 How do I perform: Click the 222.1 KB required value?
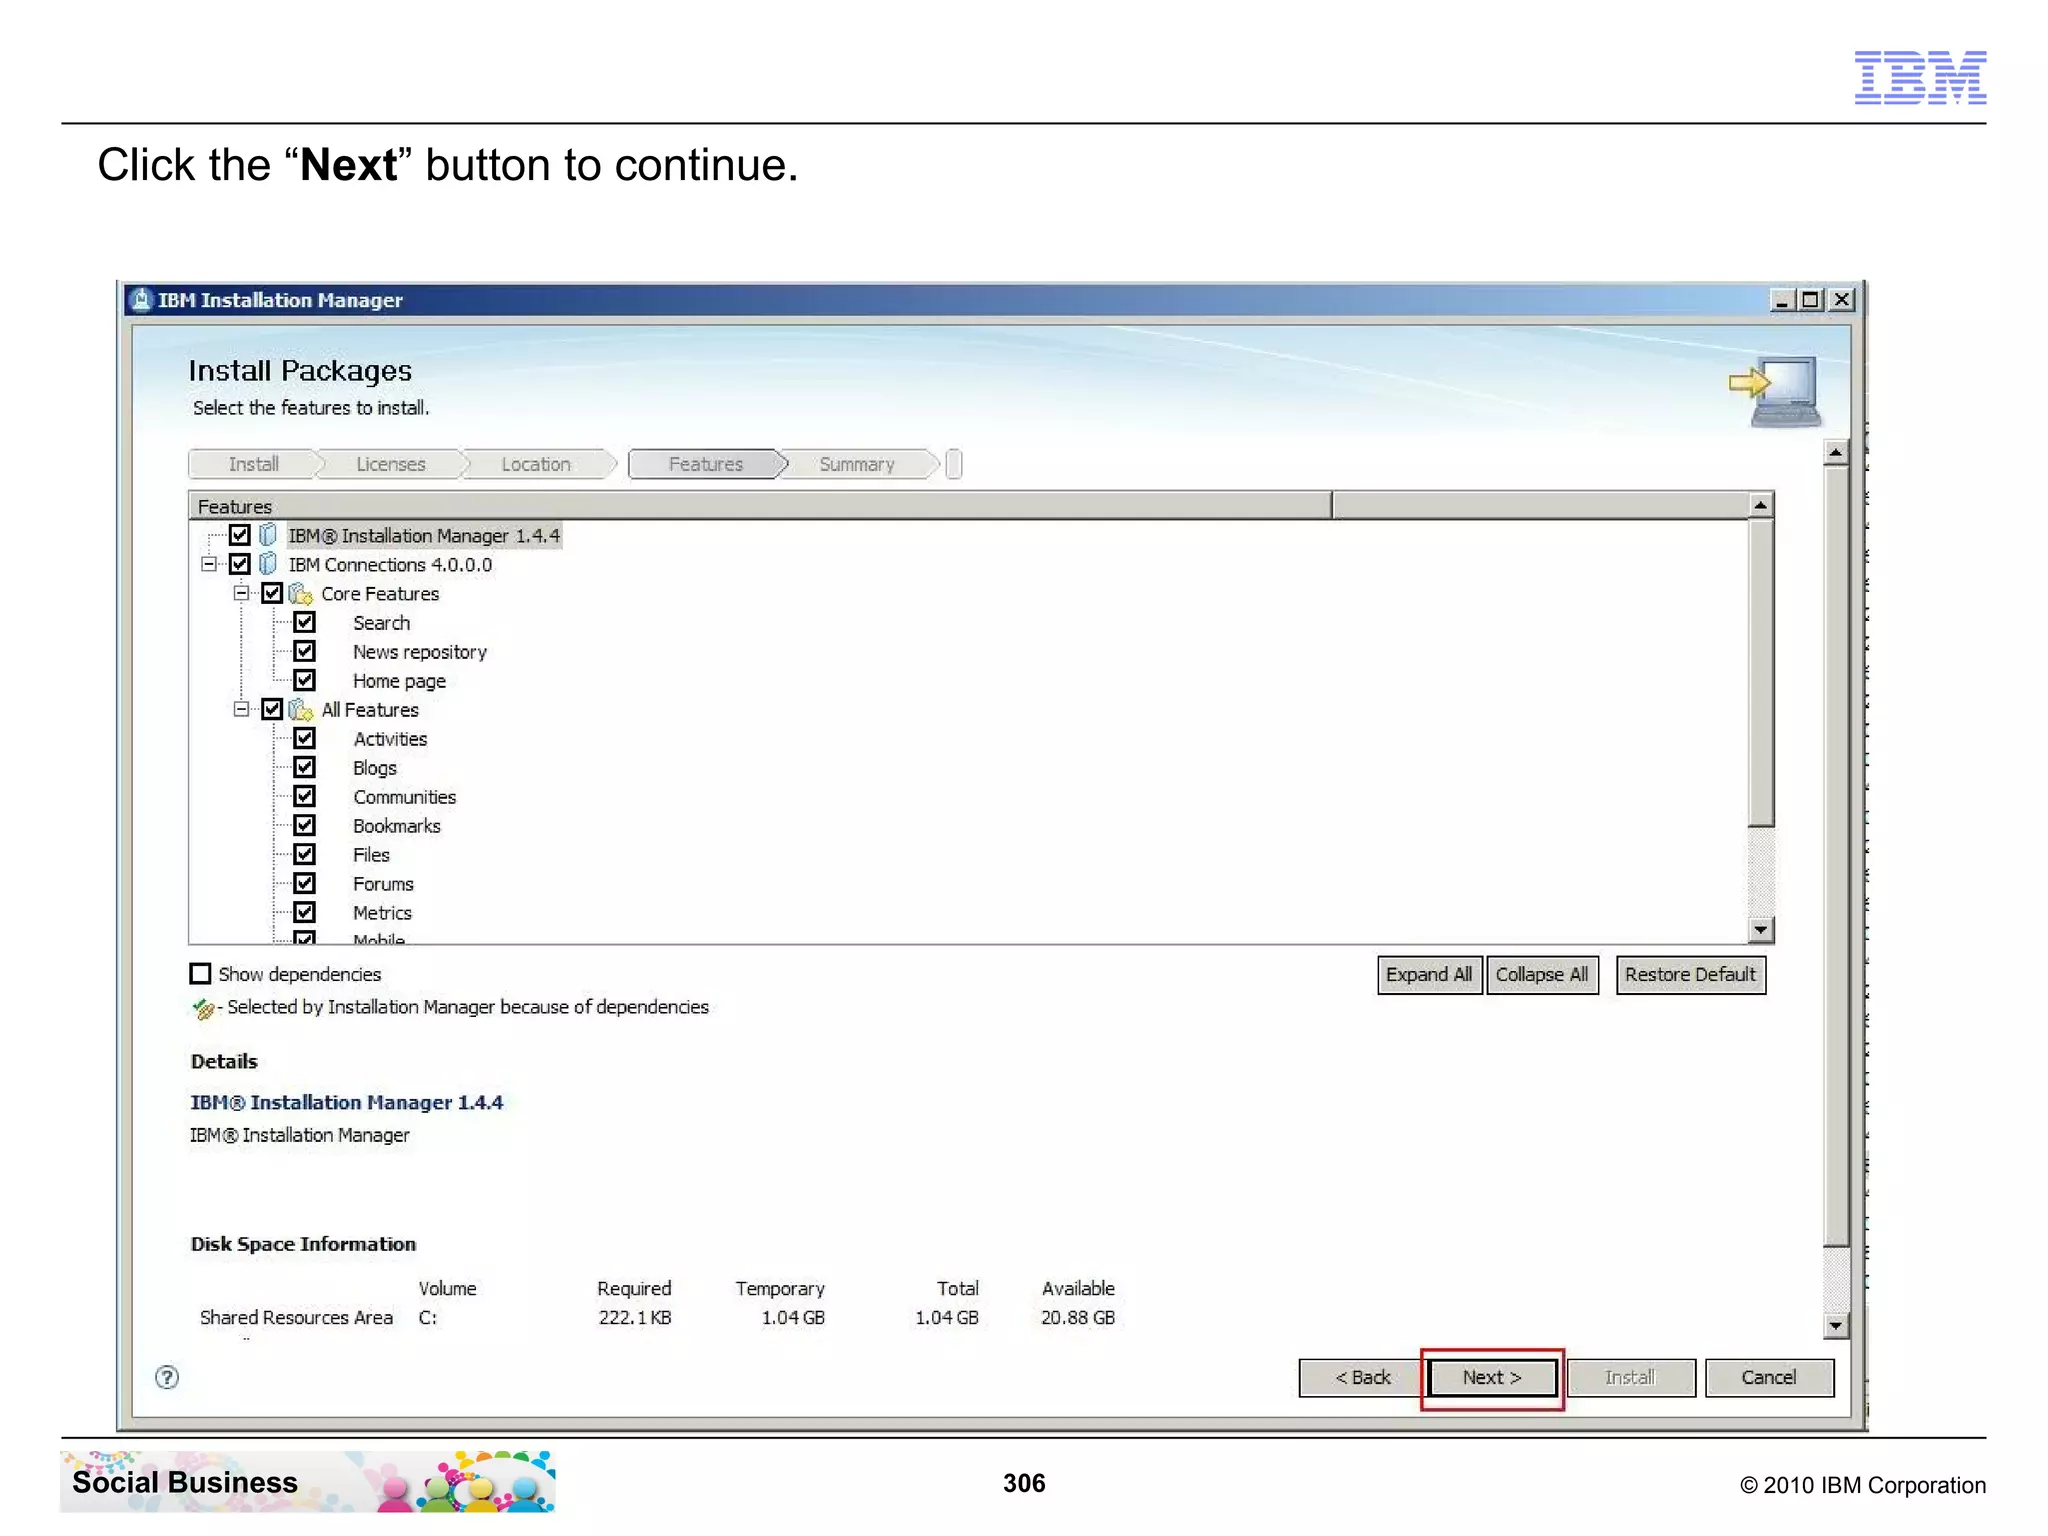coord(635,1318)
